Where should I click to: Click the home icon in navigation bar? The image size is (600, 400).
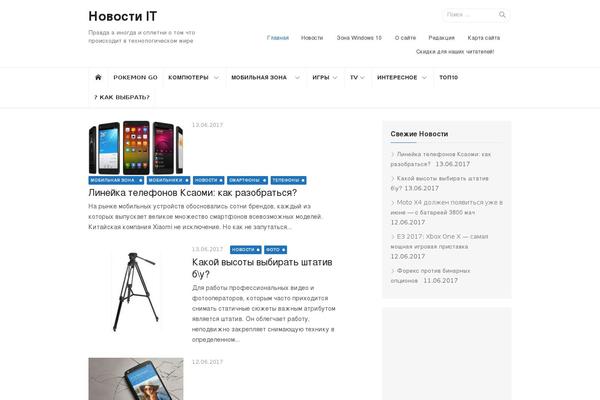click(x=98, y=77)
